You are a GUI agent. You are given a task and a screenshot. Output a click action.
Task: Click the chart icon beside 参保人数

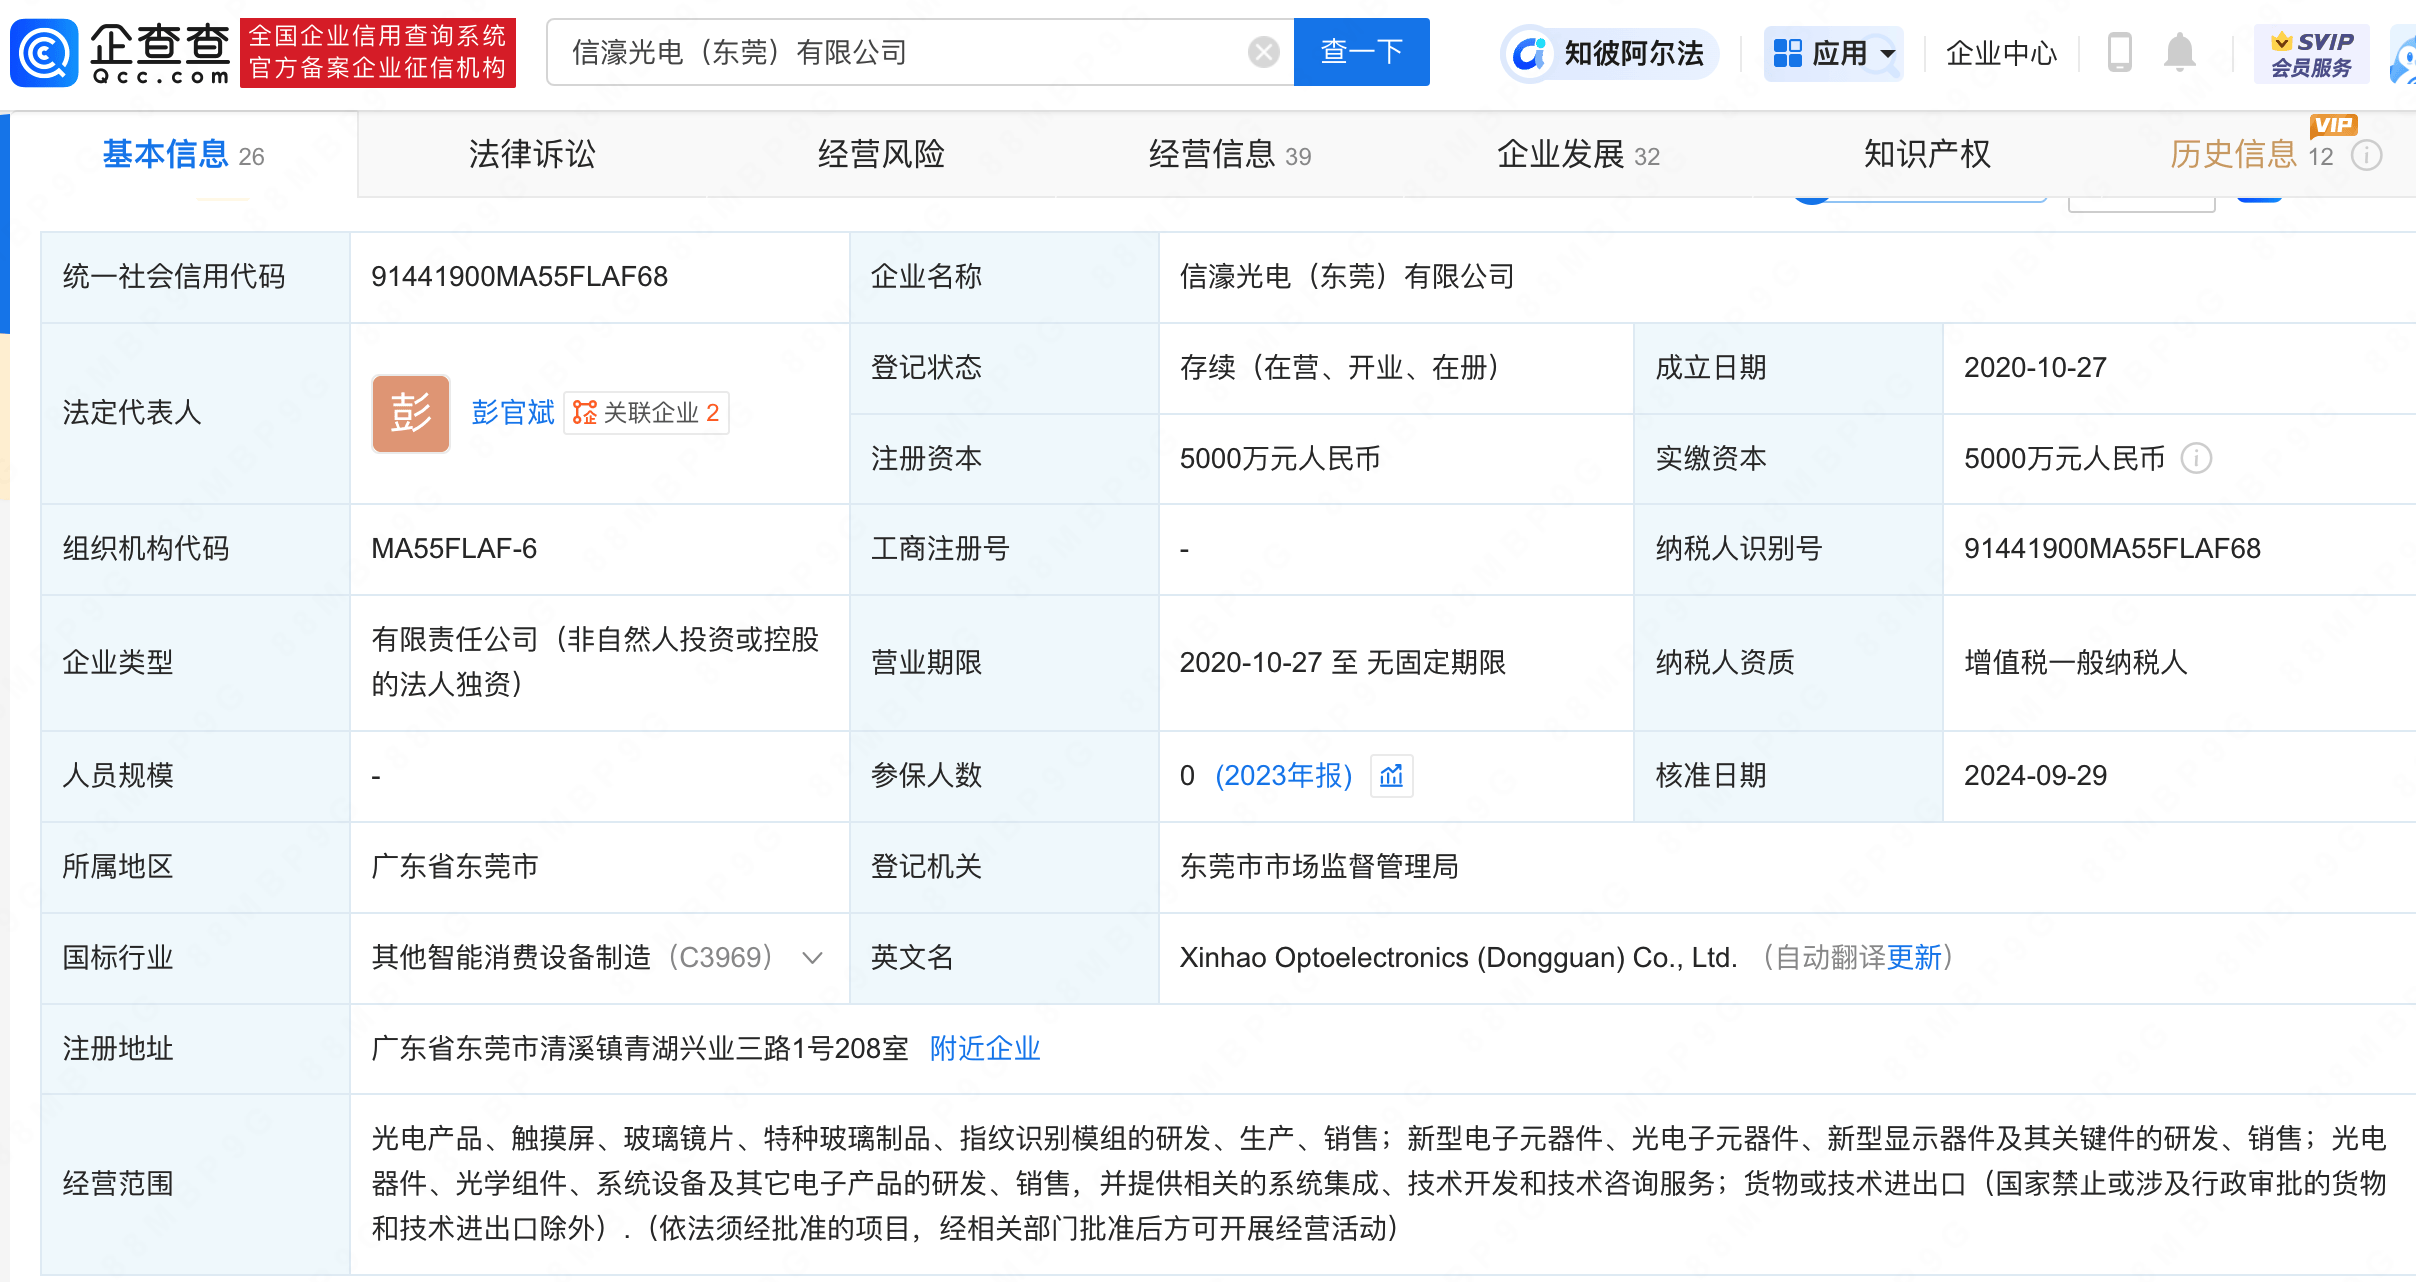[1391, 776]
